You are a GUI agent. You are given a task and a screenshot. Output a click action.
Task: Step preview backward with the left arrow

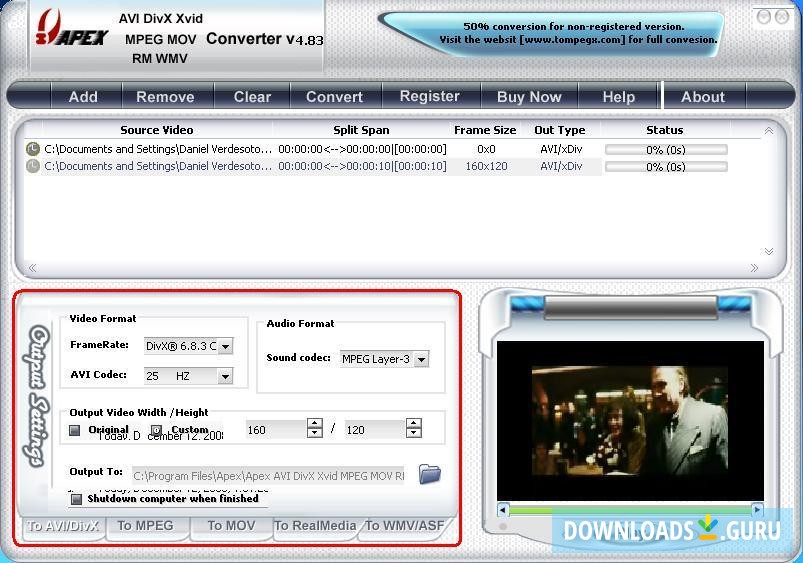[x=503, y=510]
